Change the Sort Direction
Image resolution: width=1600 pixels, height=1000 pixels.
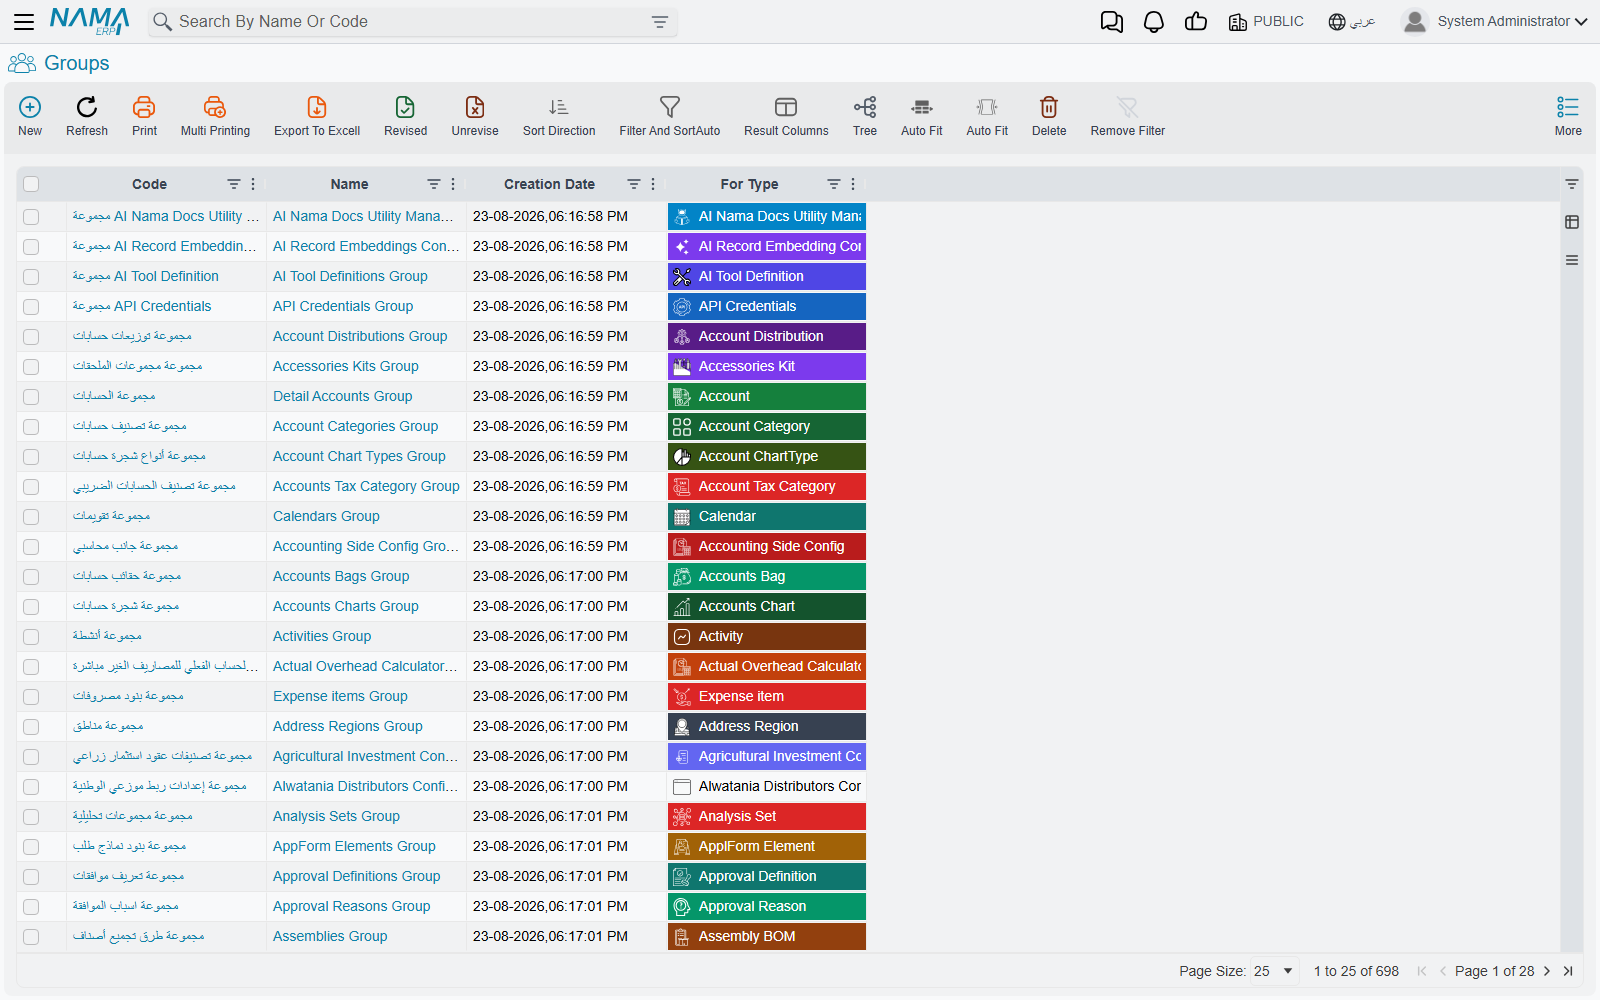click(559, 116)
